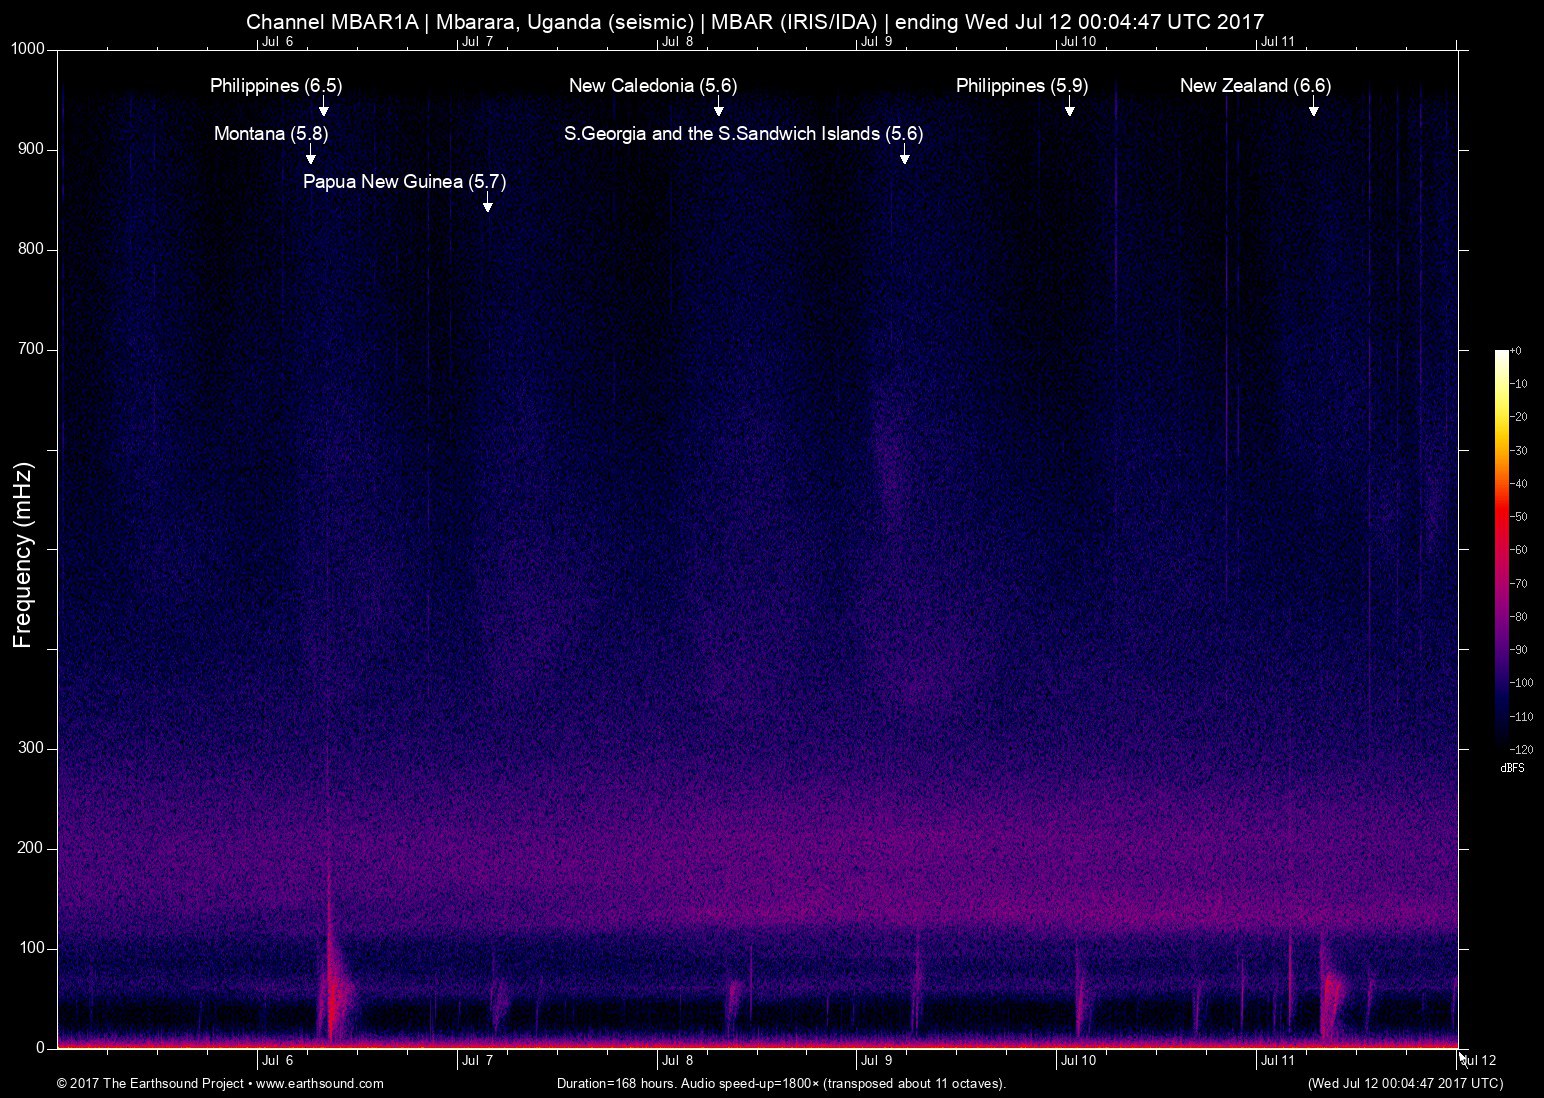Click the dBFS unit label under the color scale
Viewport: 1544px width, 1098px height.
click(x=1512, y=768)
